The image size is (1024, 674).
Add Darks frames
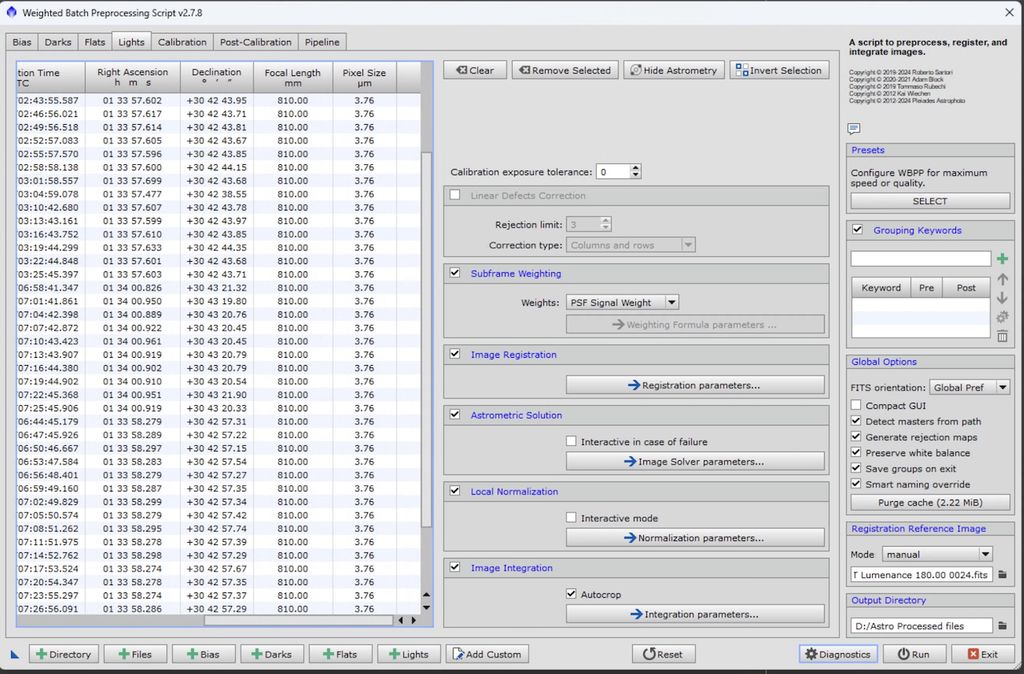pyautogui.click(x=272, y=654)
